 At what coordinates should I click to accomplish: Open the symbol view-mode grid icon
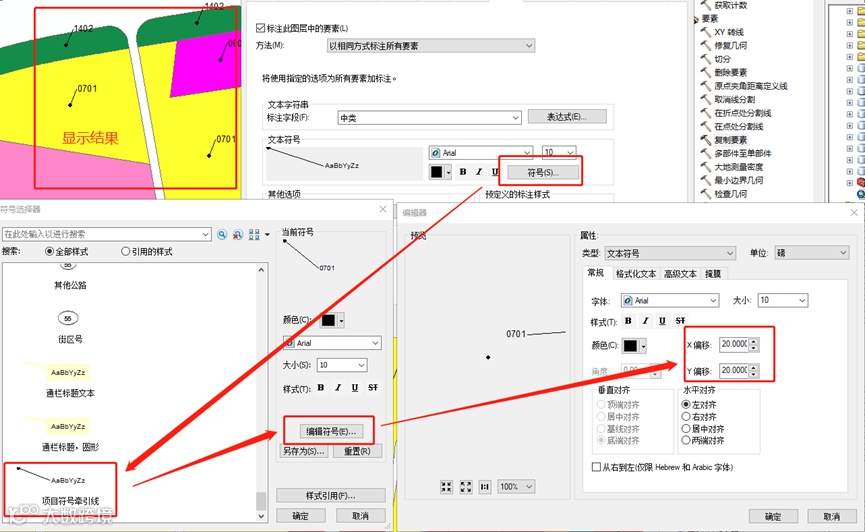pyautogui.click(x=254, y=235)
